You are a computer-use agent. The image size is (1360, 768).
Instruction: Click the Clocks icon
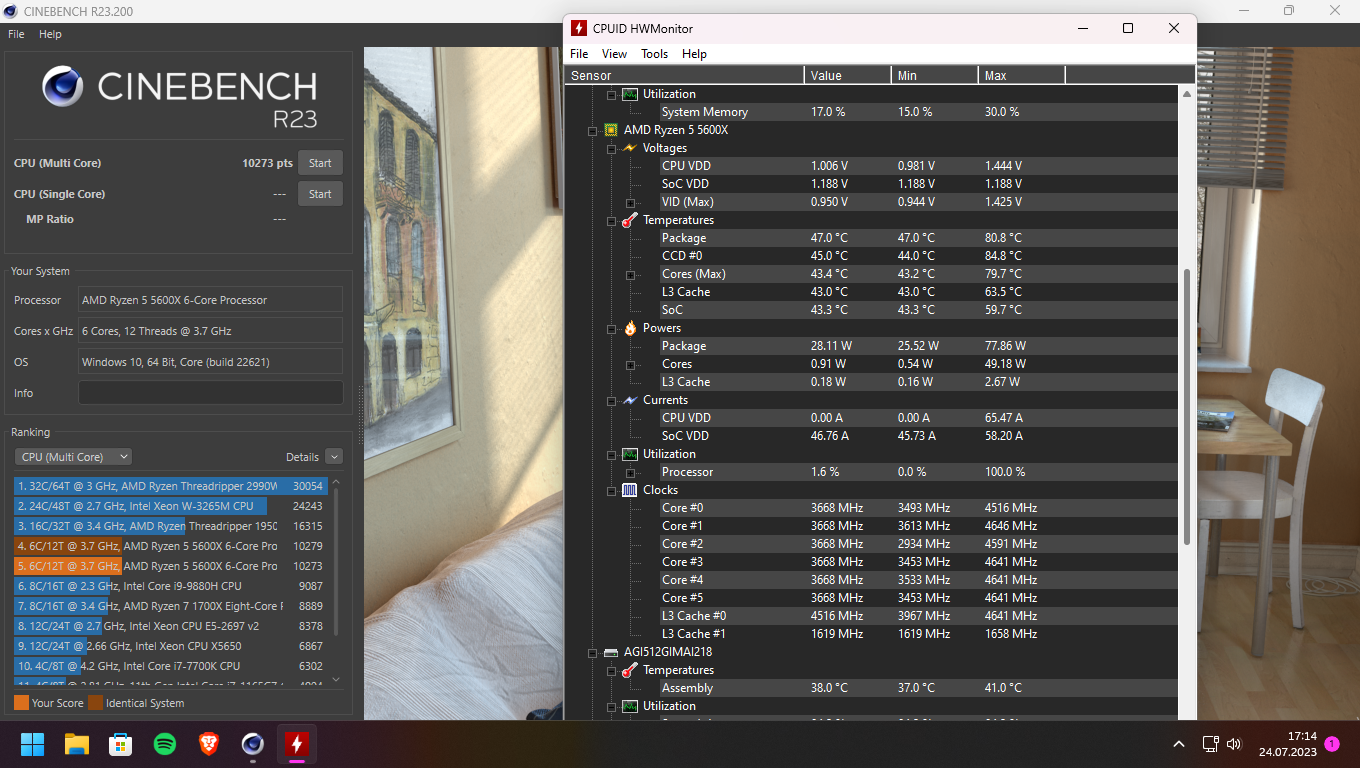pos(629,490)
